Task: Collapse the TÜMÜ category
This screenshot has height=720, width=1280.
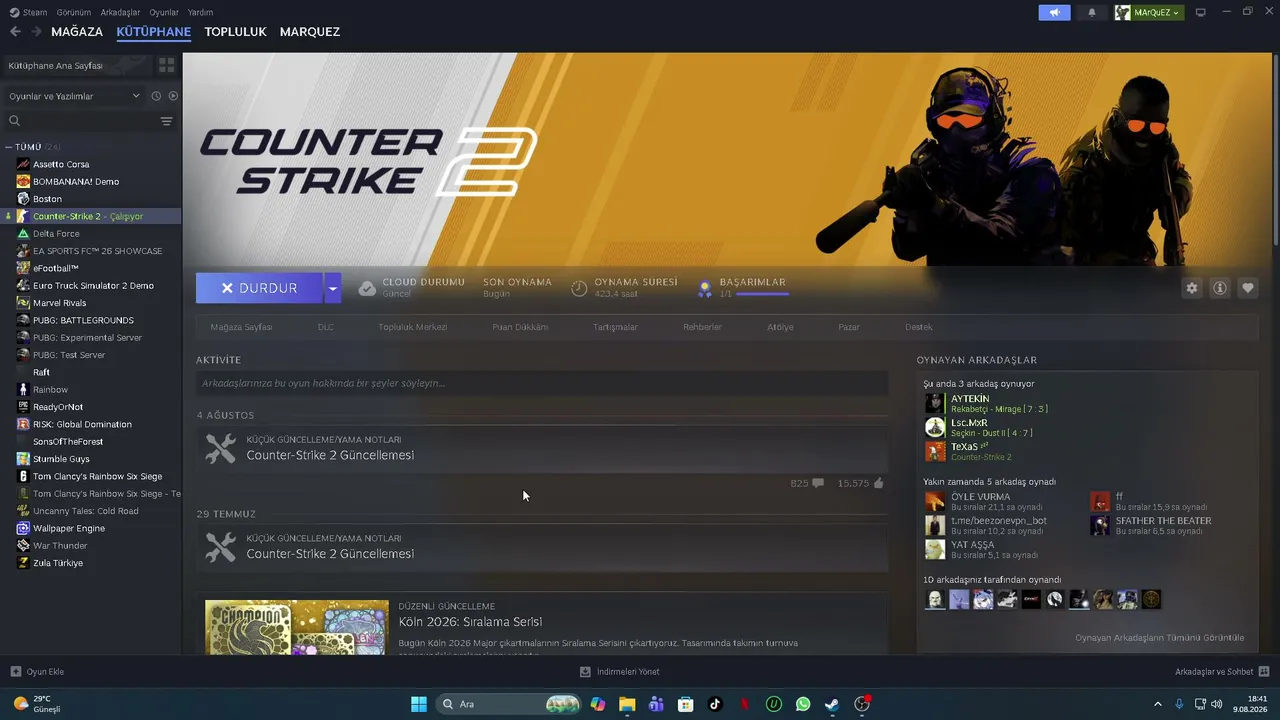Action: 8,147
